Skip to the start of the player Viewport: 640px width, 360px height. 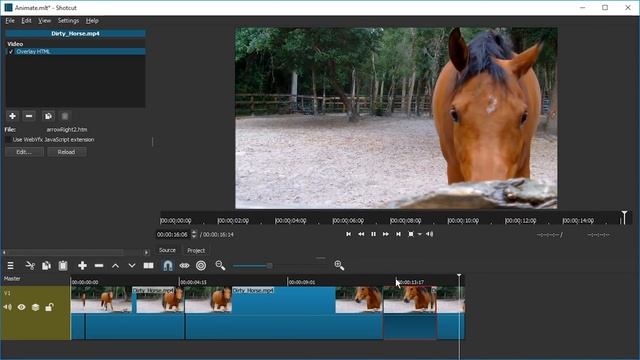pyautogui.click(x=348, y=234)
